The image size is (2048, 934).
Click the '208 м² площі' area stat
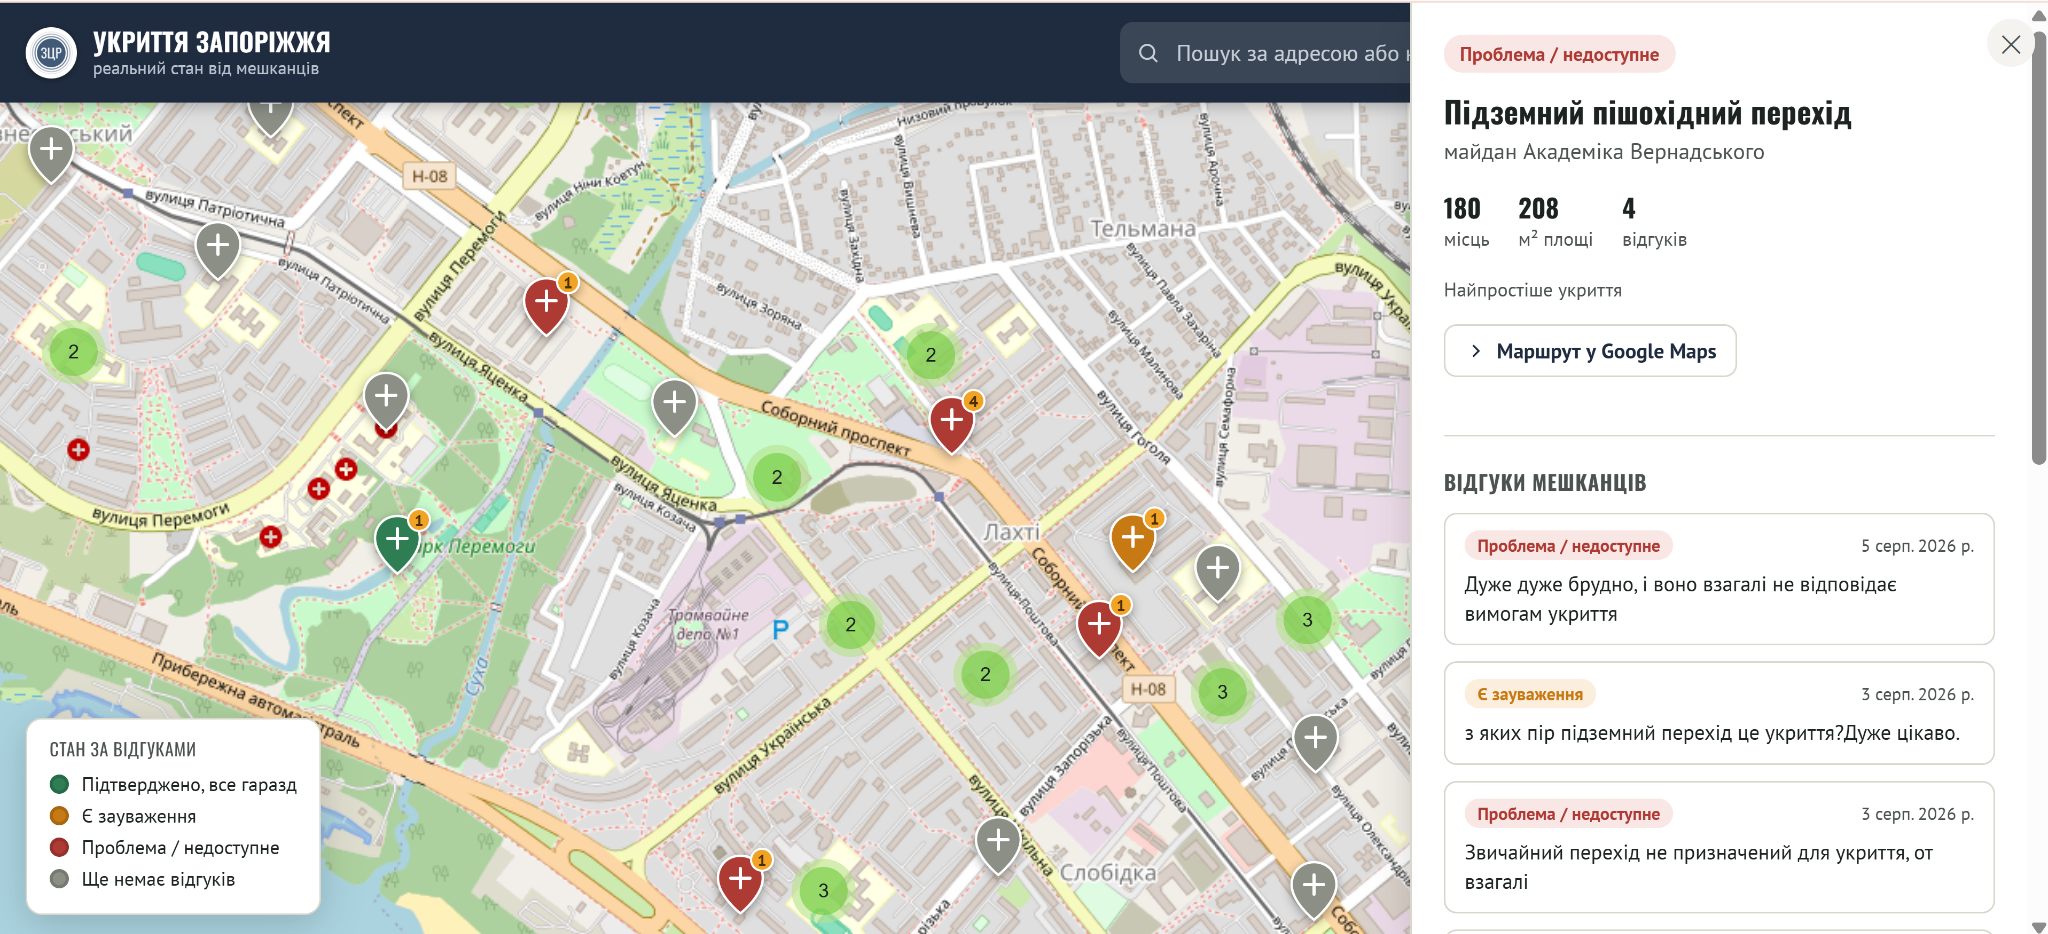(x=1555, y=222)
